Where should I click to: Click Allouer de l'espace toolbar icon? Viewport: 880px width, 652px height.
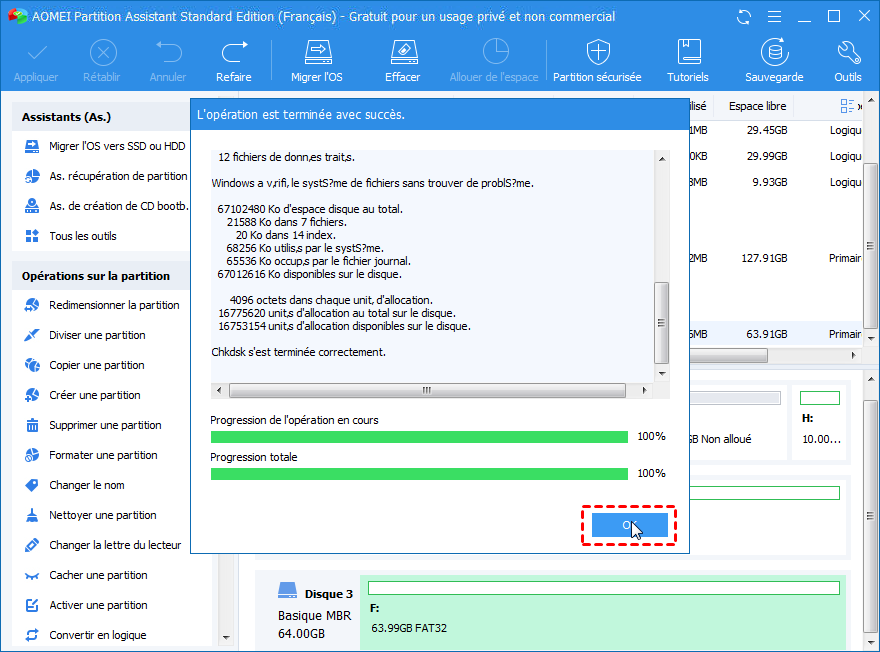[494, 61]
